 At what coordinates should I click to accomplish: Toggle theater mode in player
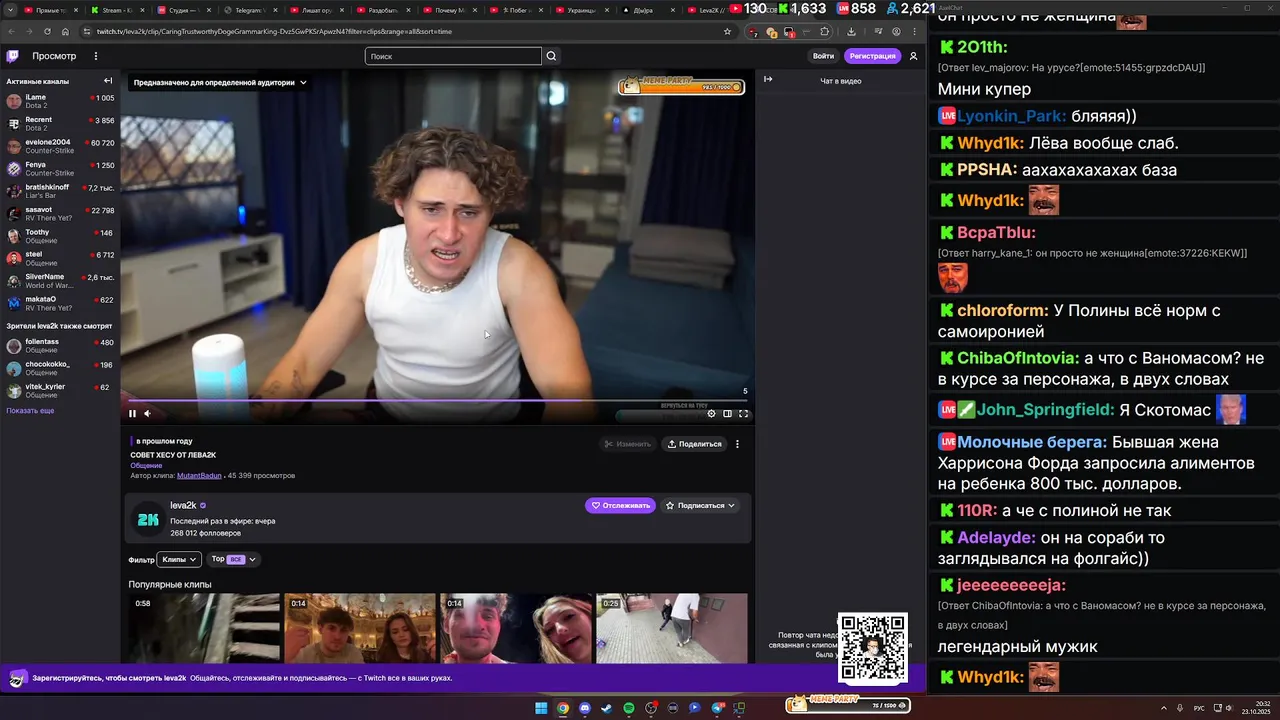point(727,413)
